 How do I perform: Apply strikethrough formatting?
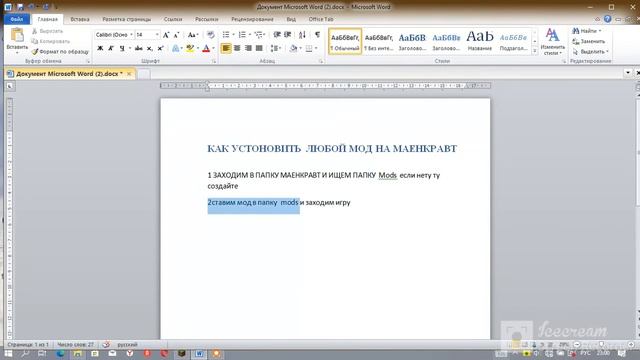138,48
